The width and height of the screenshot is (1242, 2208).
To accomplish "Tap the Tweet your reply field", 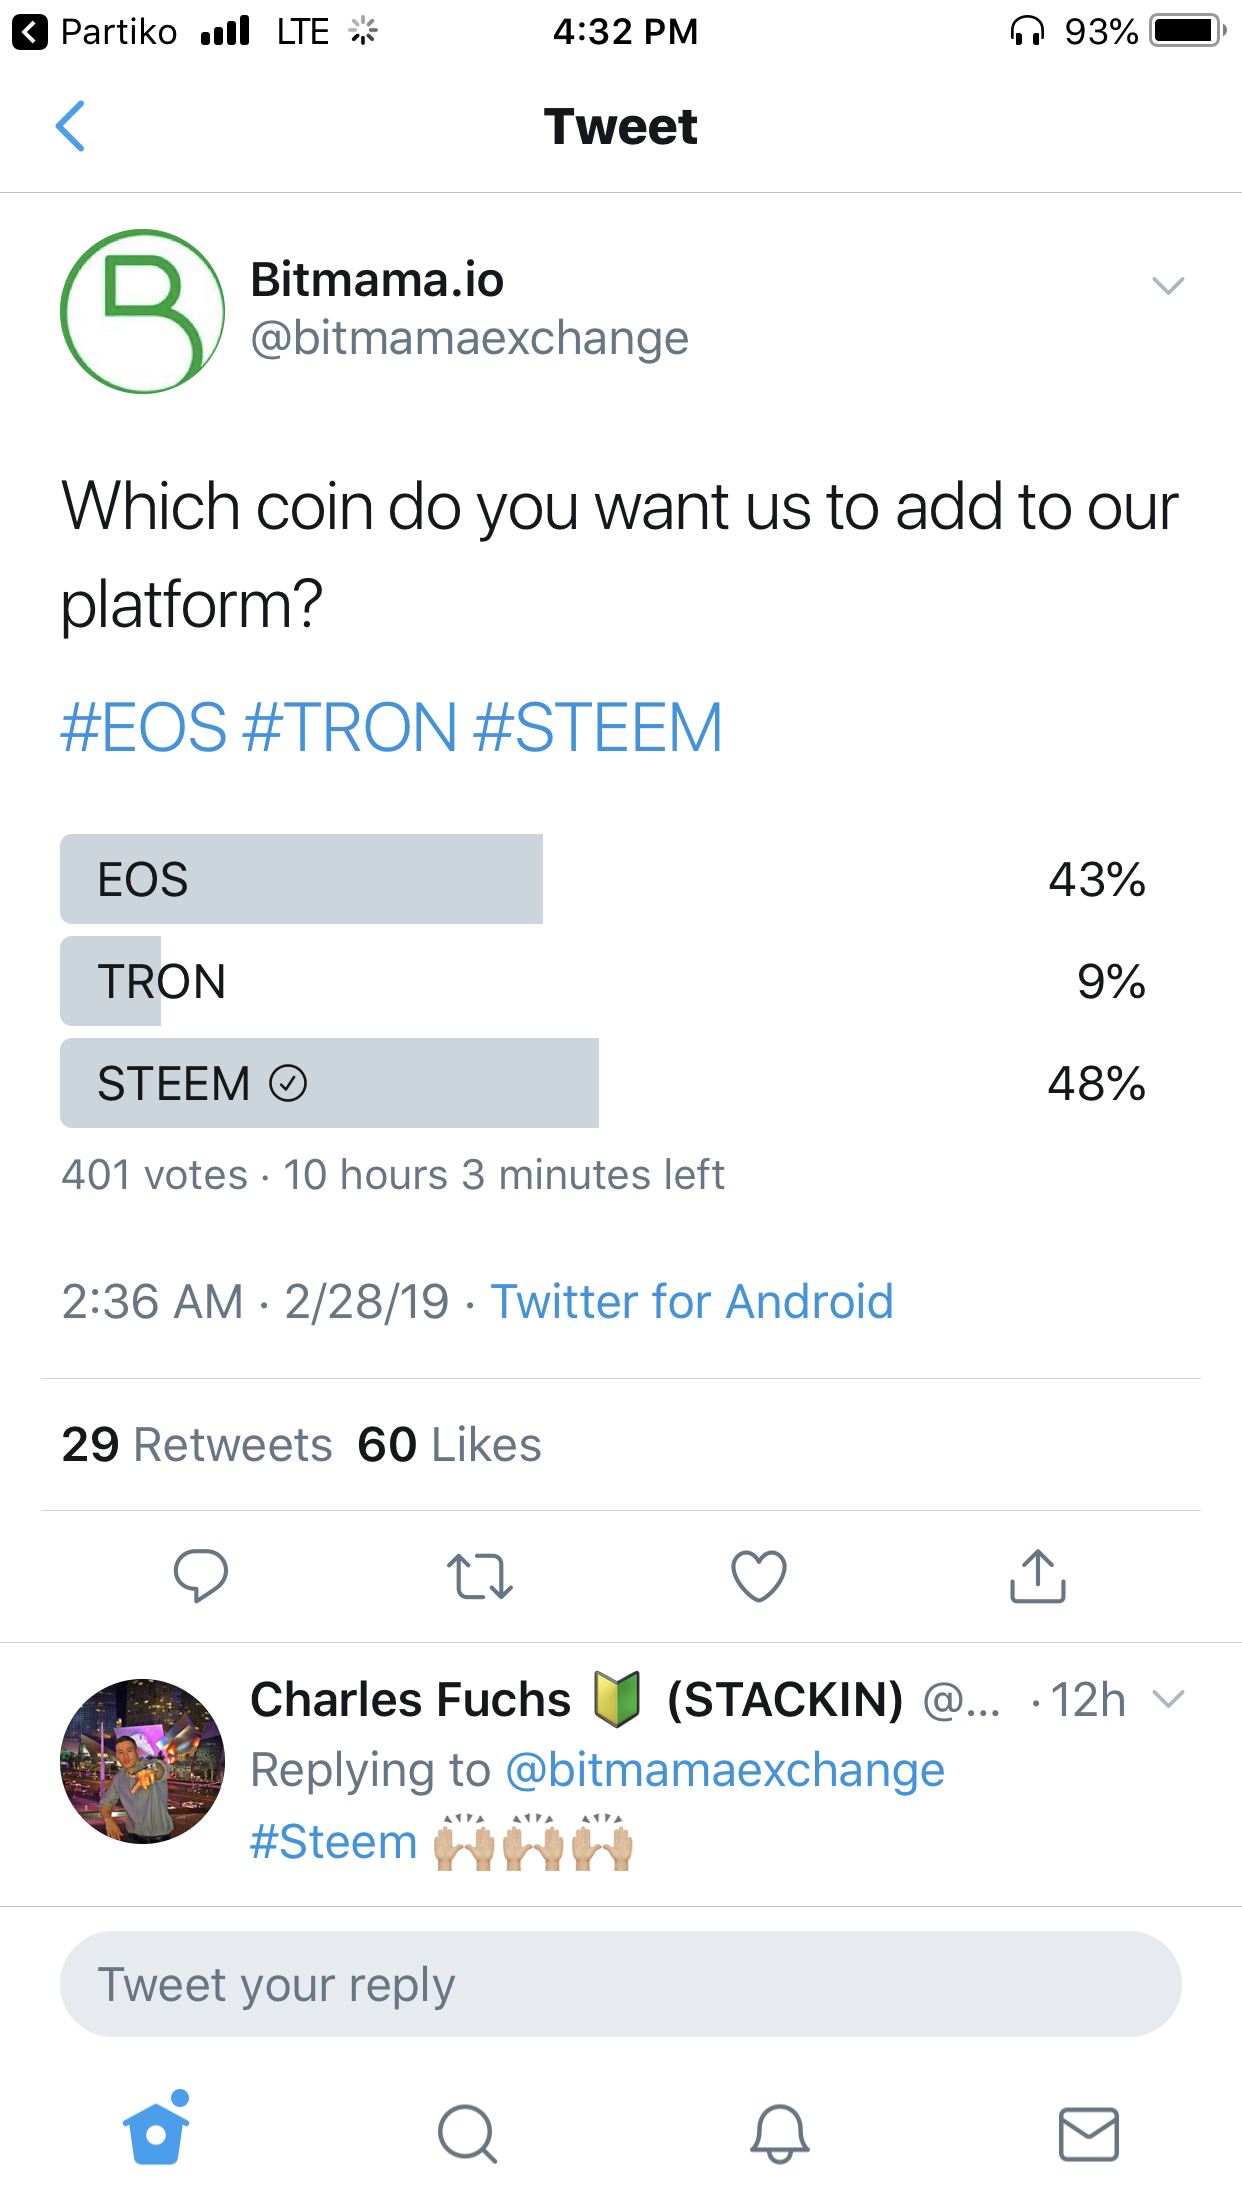I will tap(620, 1984).
